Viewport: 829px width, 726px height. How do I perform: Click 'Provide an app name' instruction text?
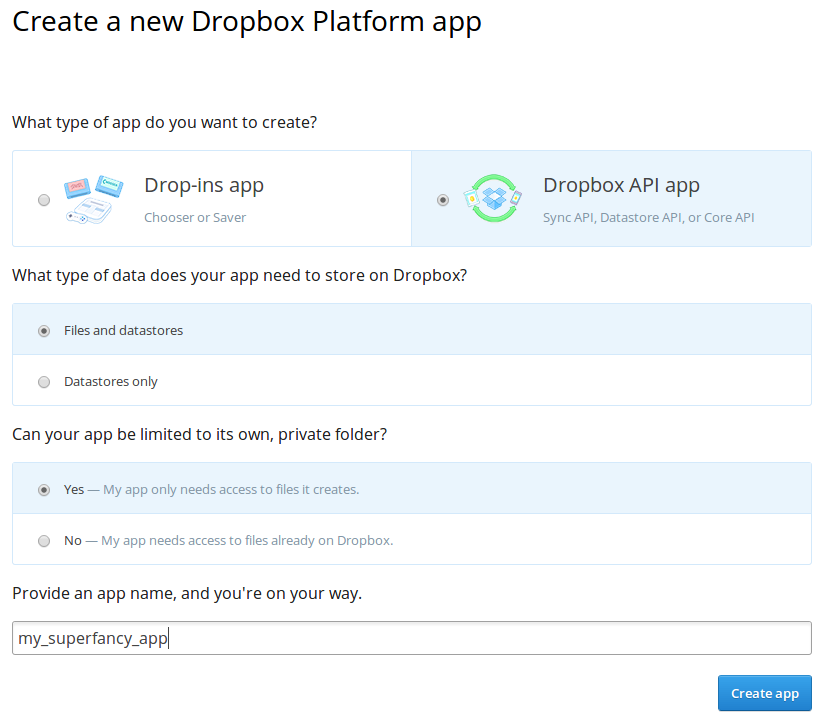187,593
